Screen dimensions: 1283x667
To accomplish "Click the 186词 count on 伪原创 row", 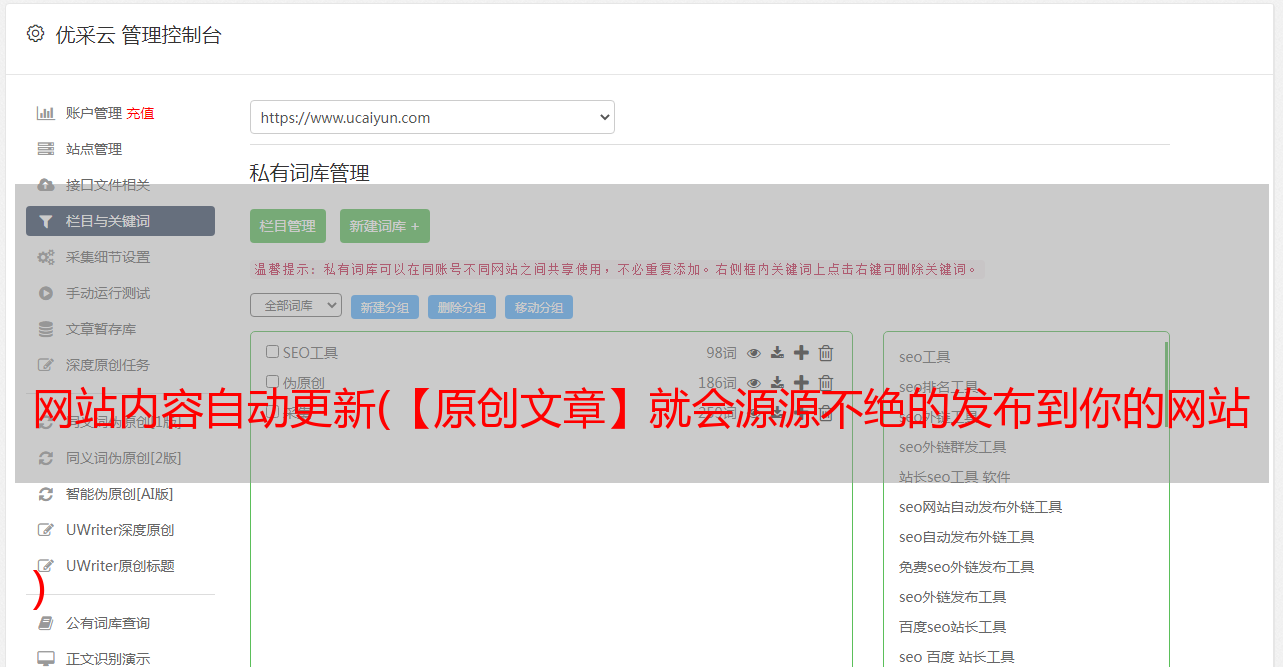I will coord(717,383).
